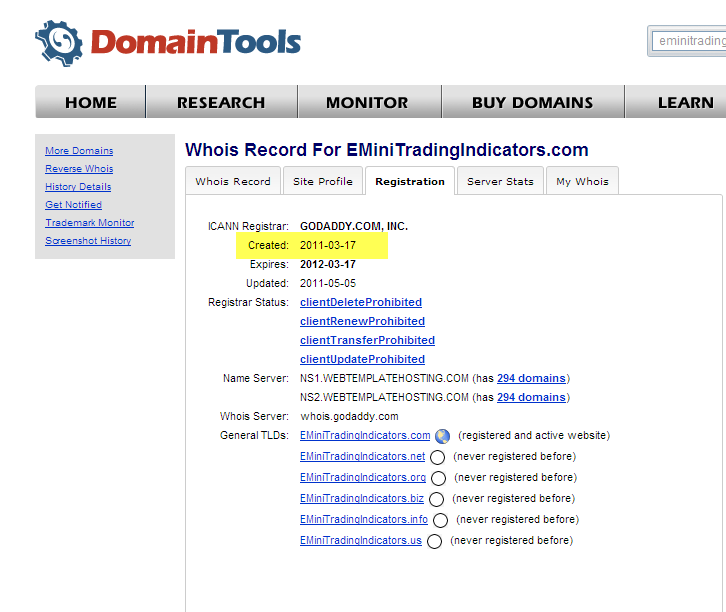
Task: Click the Whois Server label
Action: [254, 417]
